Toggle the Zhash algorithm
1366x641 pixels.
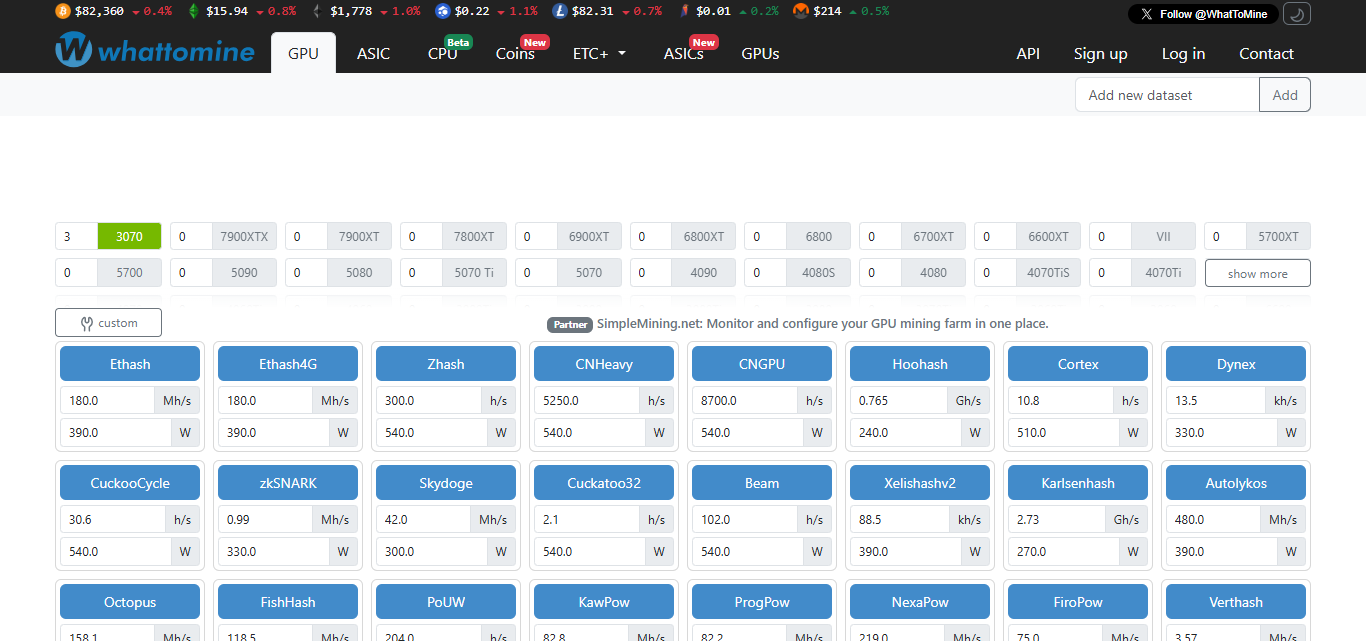(446, 364)
